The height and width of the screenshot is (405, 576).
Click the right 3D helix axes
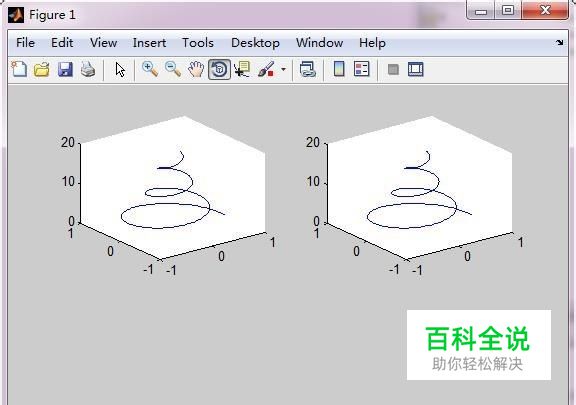click(x=420, y=187)
